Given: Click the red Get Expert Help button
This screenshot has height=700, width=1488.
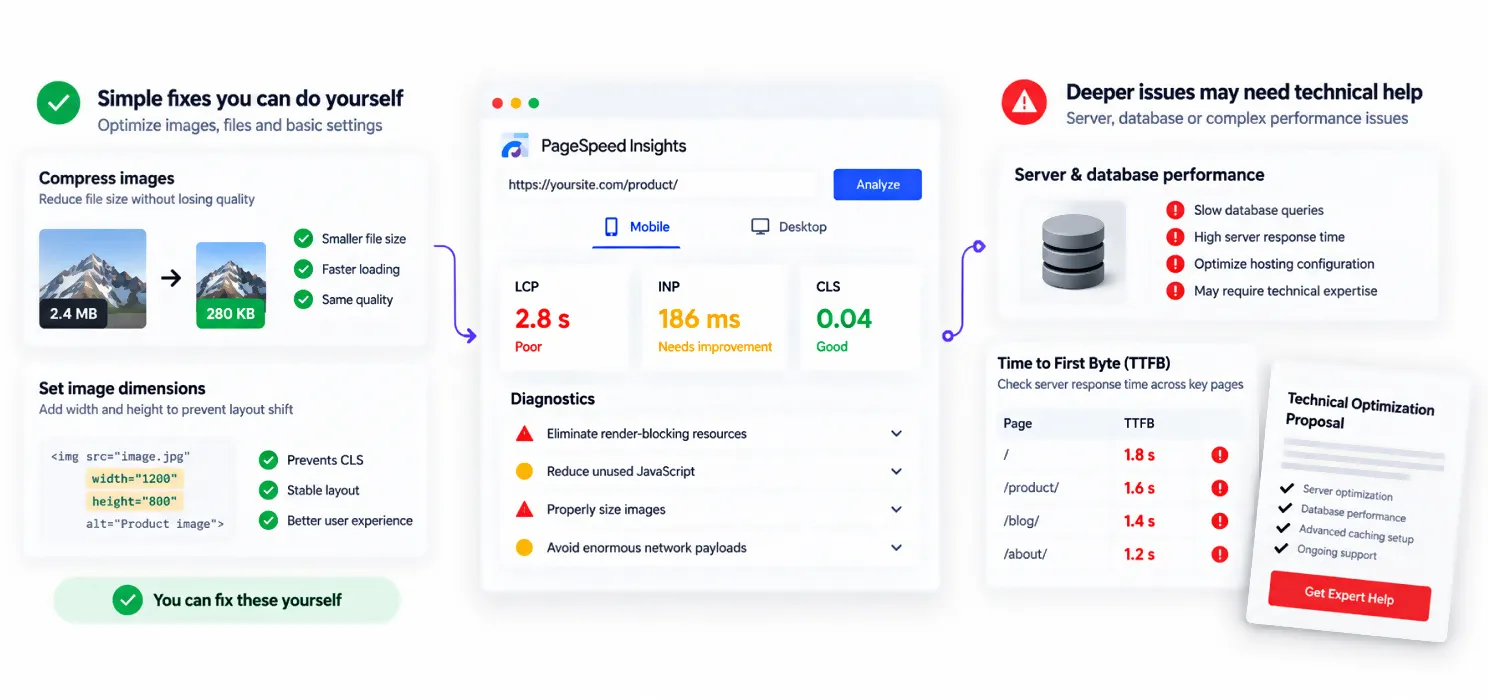Looking at the screenshot, I should (1349, 596).
